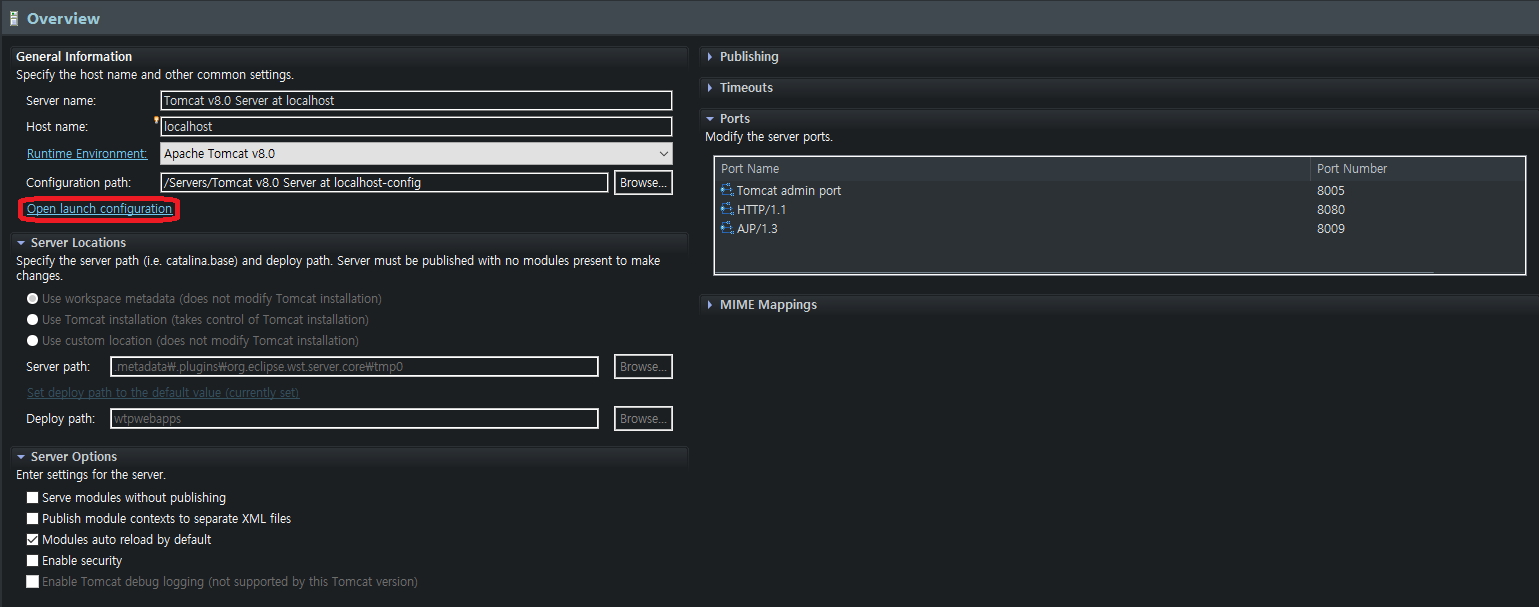The height and width of the screenshot is (607, 1539).
Task: Expand the MIME Mappings section
Action: coord(710,304)
